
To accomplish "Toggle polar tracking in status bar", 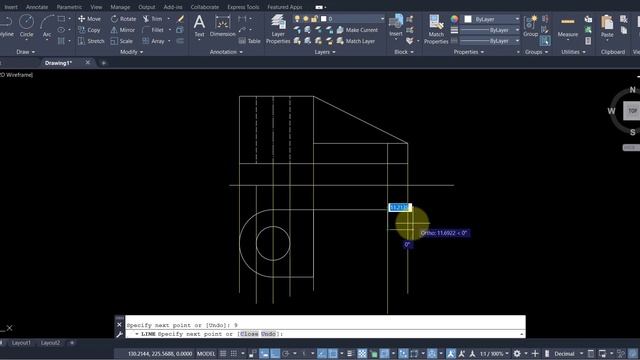I will (285, 353).
